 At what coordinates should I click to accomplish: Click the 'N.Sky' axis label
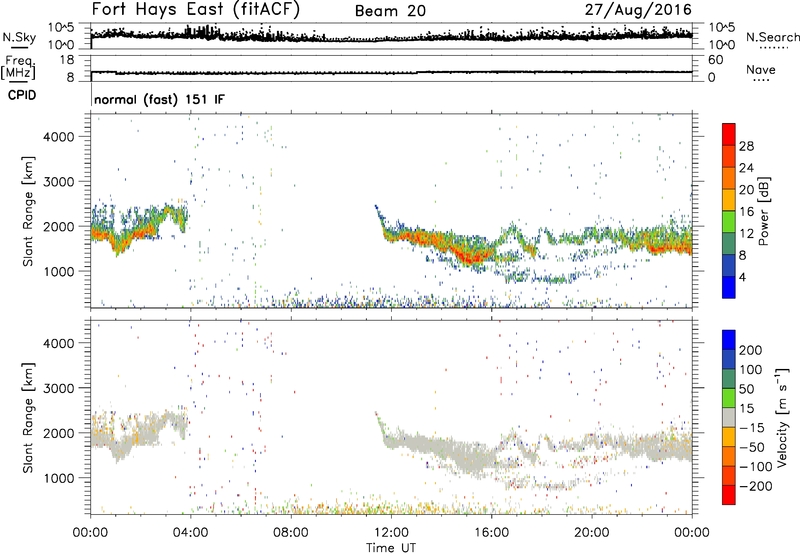(19, 37)
